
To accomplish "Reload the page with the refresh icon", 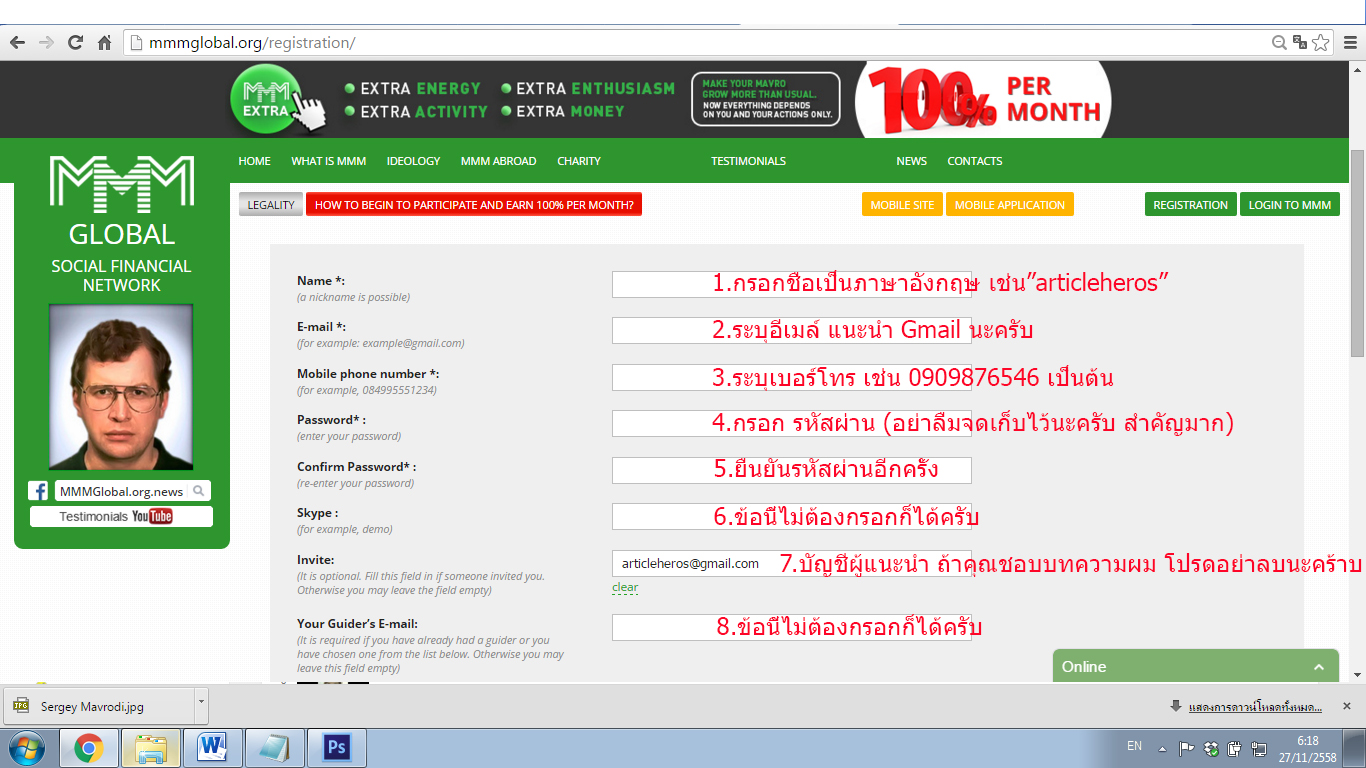I will [x=75, y=43].
